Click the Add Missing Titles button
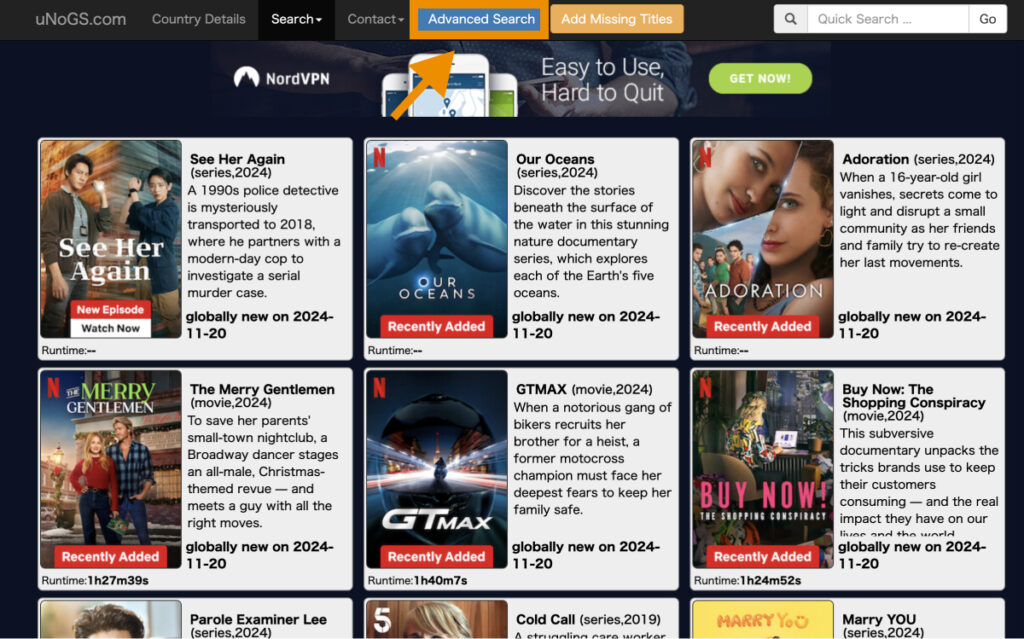 tap(616, 19)
